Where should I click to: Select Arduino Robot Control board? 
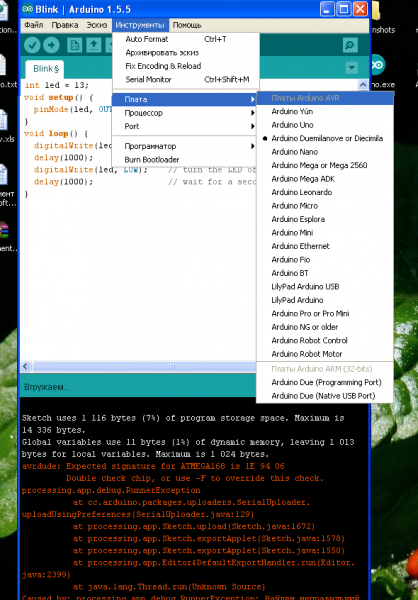click(325, 340)
